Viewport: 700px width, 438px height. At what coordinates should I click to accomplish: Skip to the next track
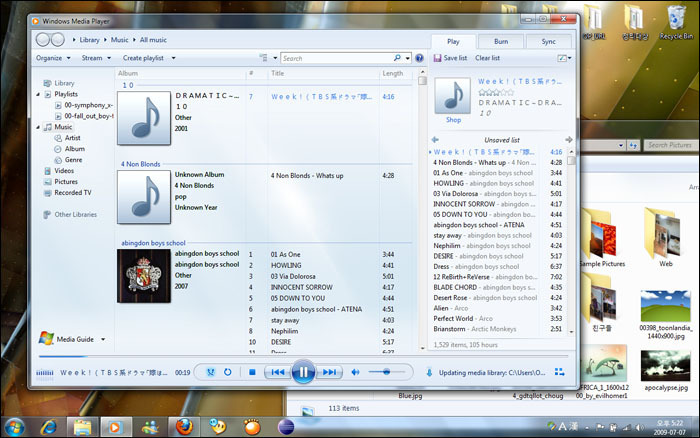[x=329, y=372]
